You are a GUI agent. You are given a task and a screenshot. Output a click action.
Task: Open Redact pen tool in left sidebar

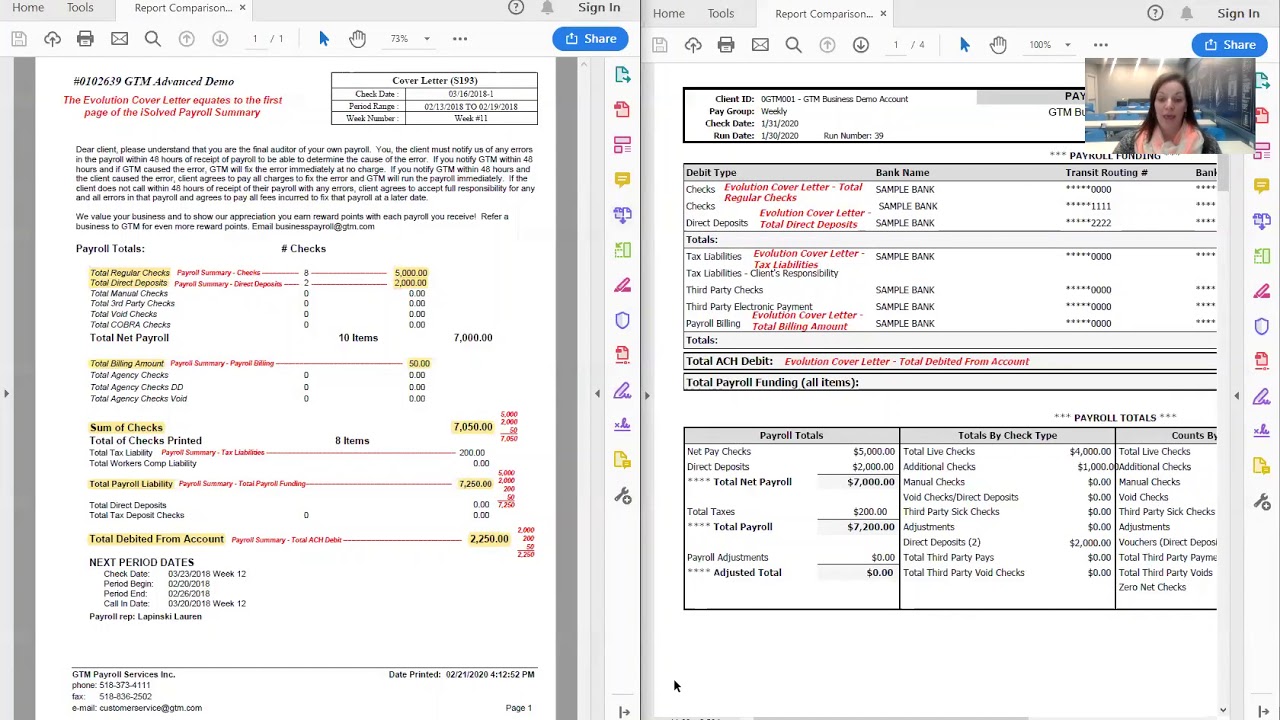click(x=622, y=286)
